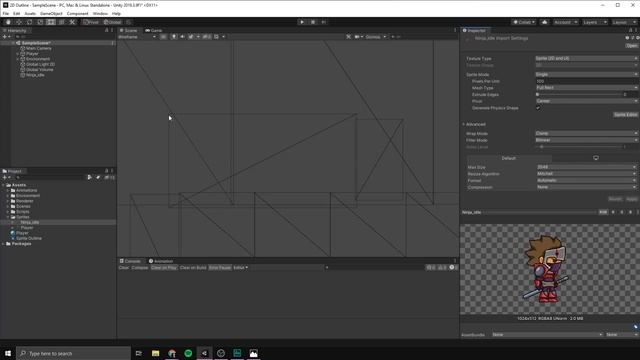This screenshot has width=640, height=360.
Task: Select the Scale tool
Action: [x=40, y=22]
